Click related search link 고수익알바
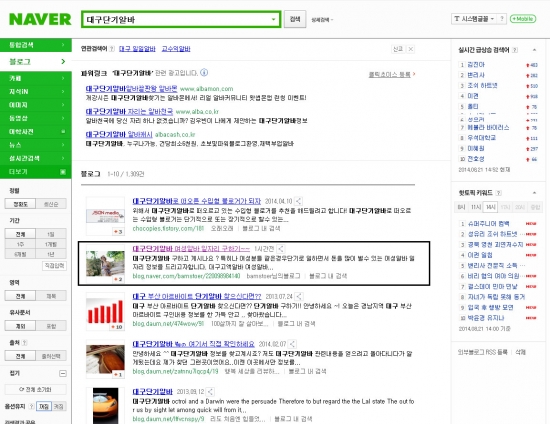Screen dimensions: 550x424 pos(176,49)
